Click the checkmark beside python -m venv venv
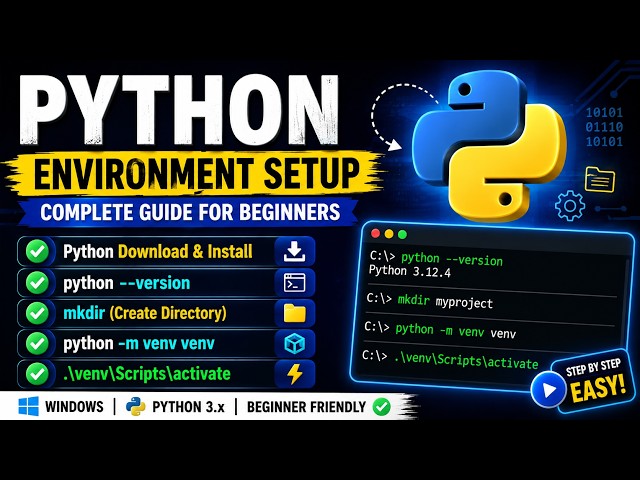The image size is (640, 480). coord(37,343)
